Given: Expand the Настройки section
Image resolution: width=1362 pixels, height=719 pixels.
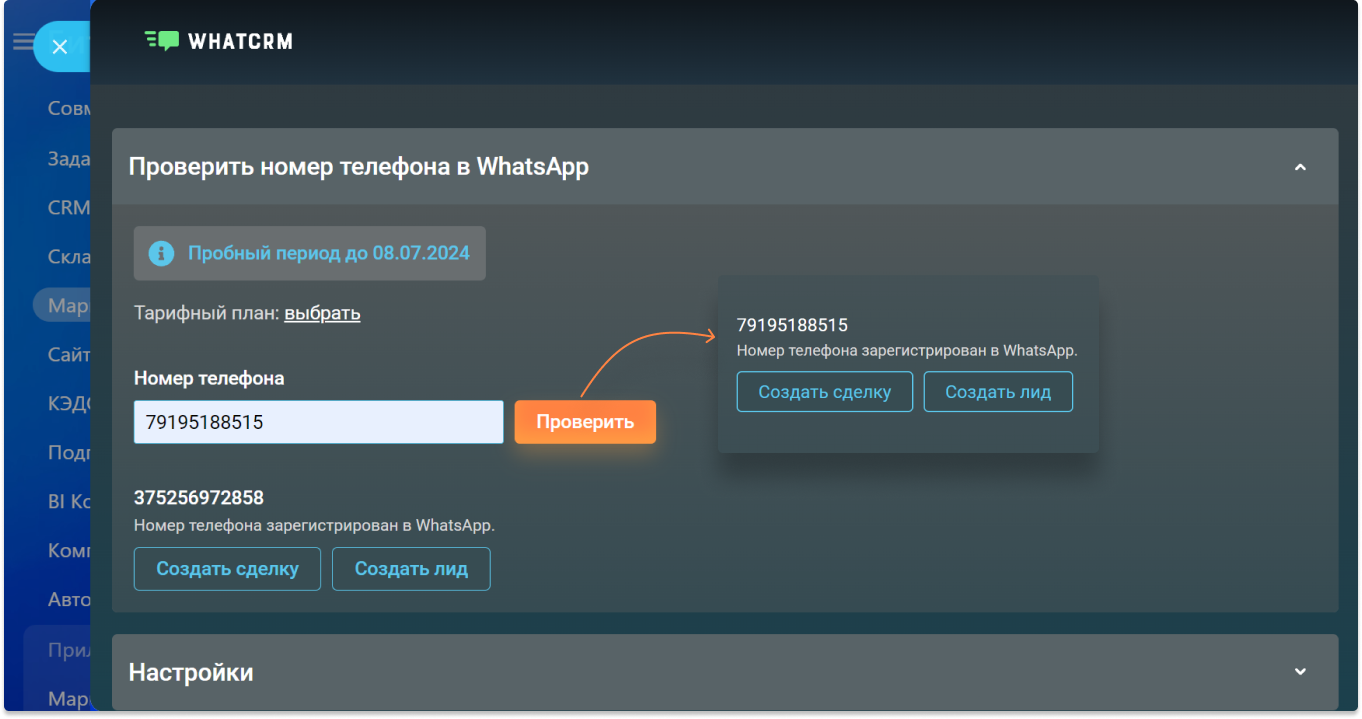Looking at the screenshot, I should coord(1300,671).
